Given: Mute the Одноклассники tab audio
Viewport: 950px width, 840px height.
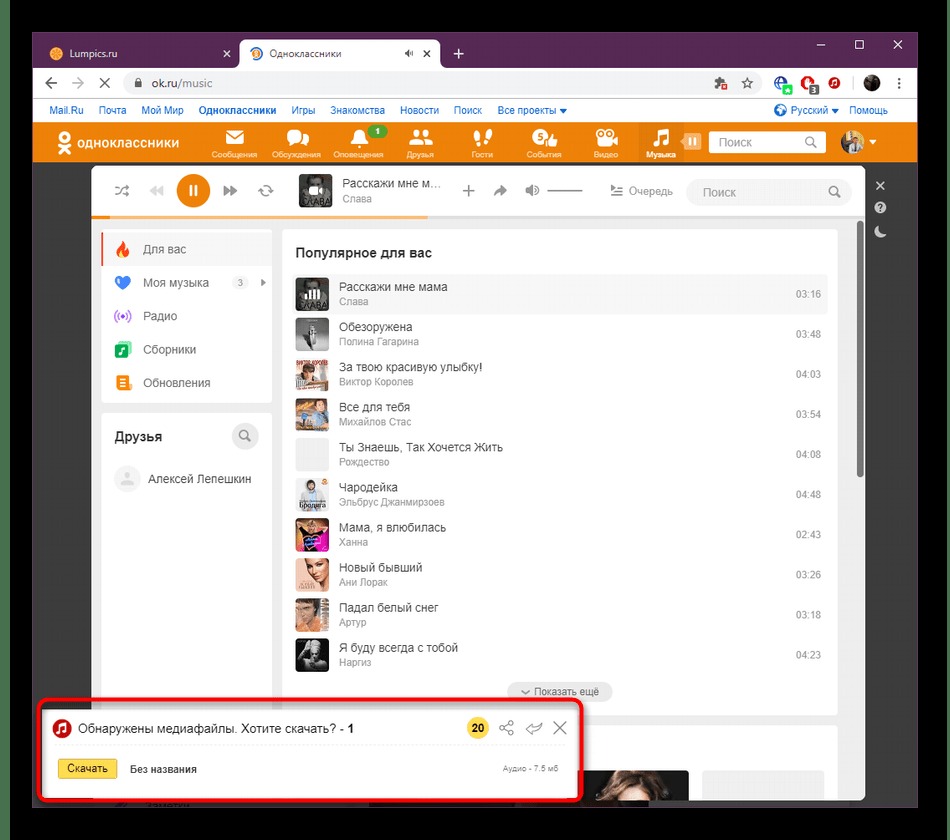Looking at the screenshot, I should coord(409,54).
